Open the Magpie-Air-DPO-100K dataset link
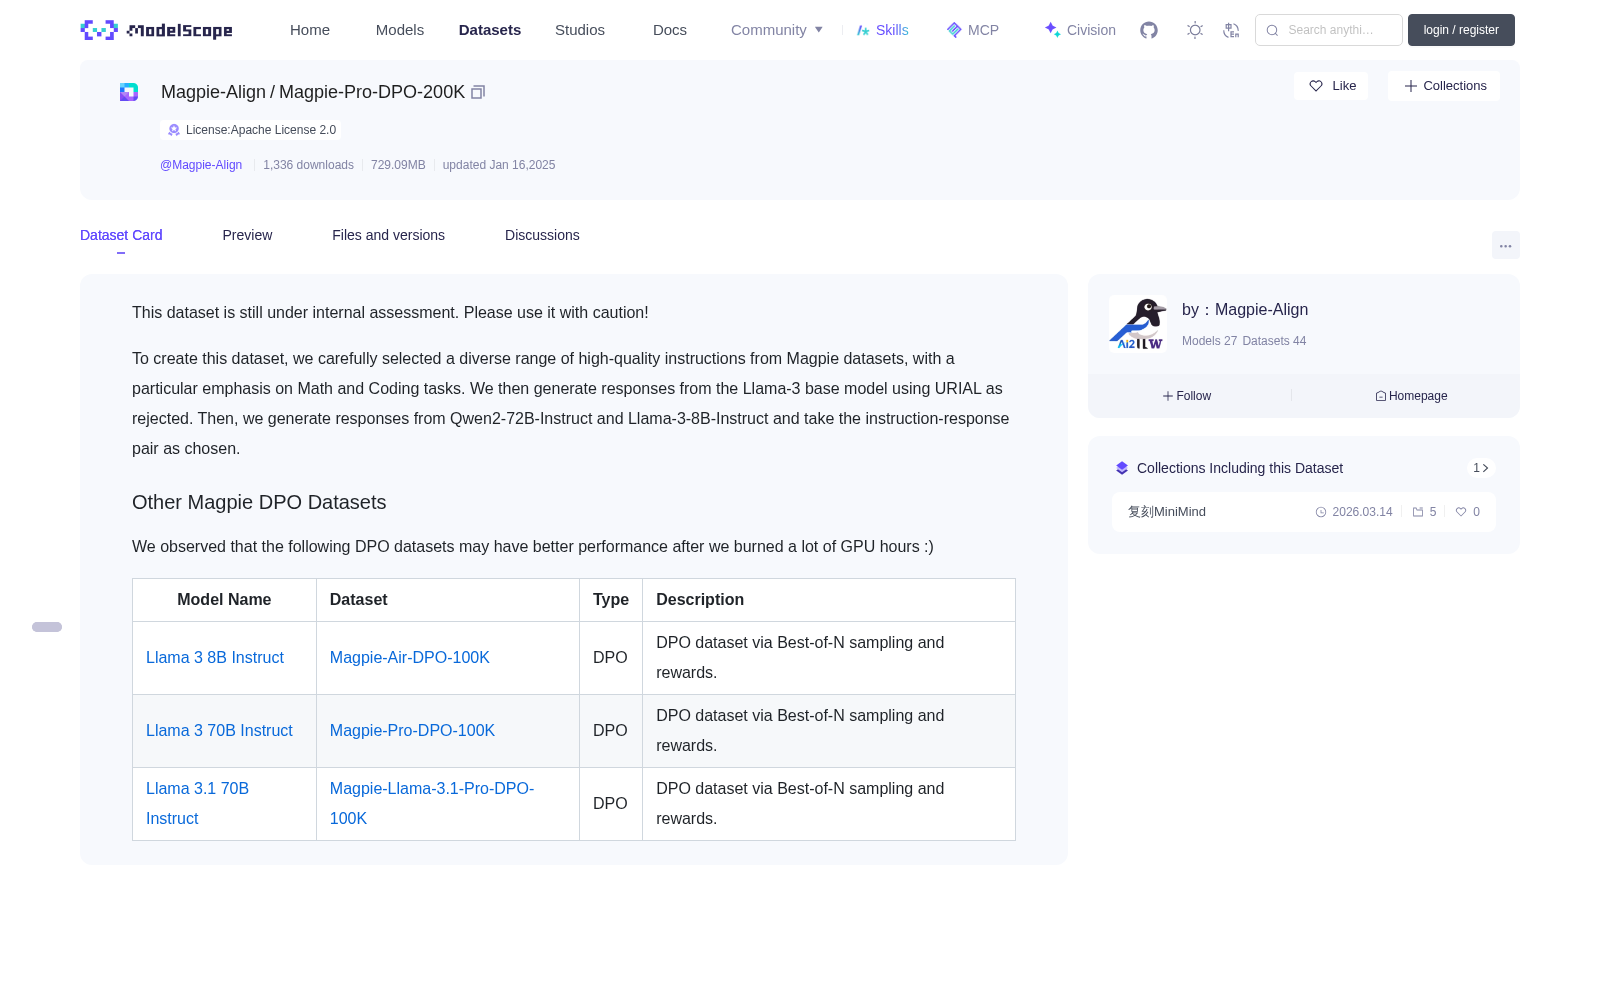 (x=410, y=657)
